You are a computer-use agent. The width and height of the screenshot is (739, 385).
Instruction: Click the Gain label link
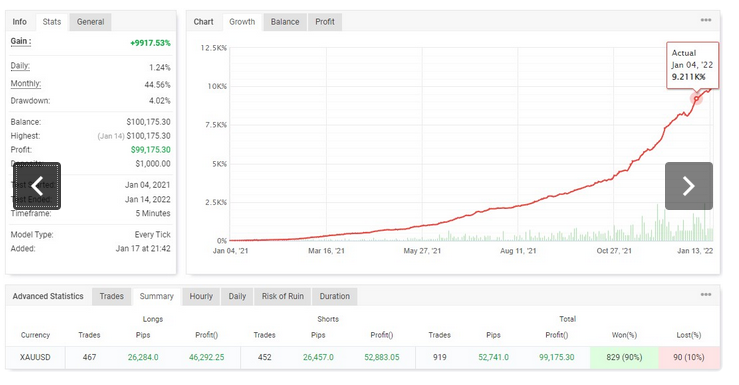pyautogui.click(x=21, y=41)
